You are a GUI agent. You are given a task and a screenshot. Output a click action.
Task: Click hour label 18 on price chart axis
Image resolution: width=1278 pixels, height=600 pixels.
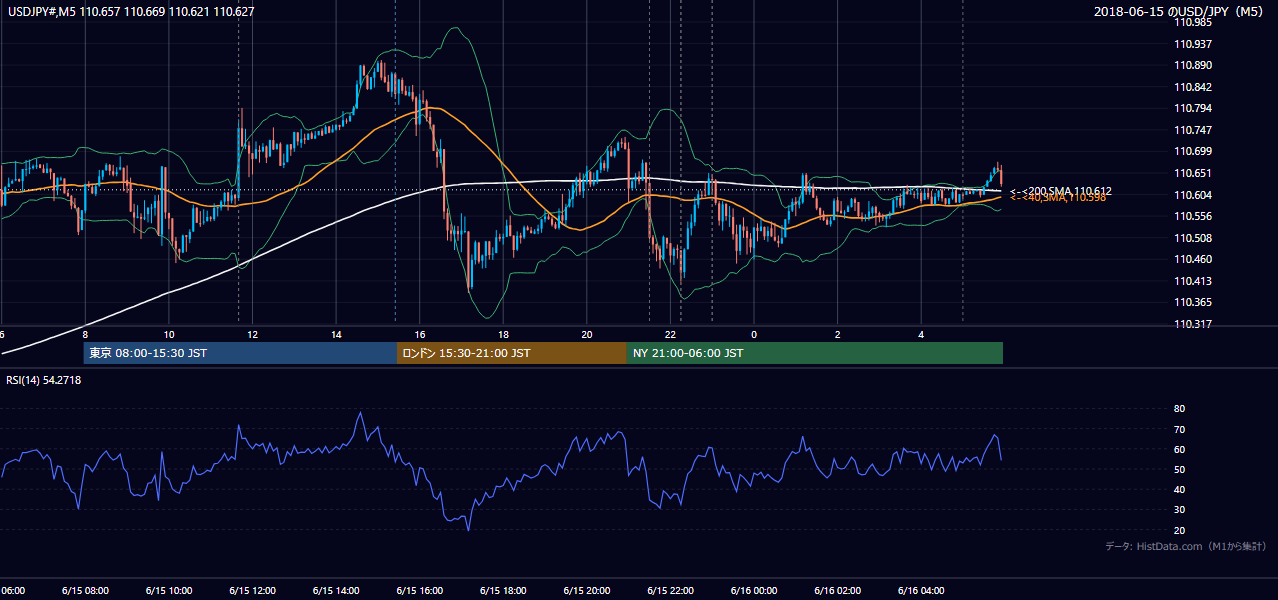[504, 334]
